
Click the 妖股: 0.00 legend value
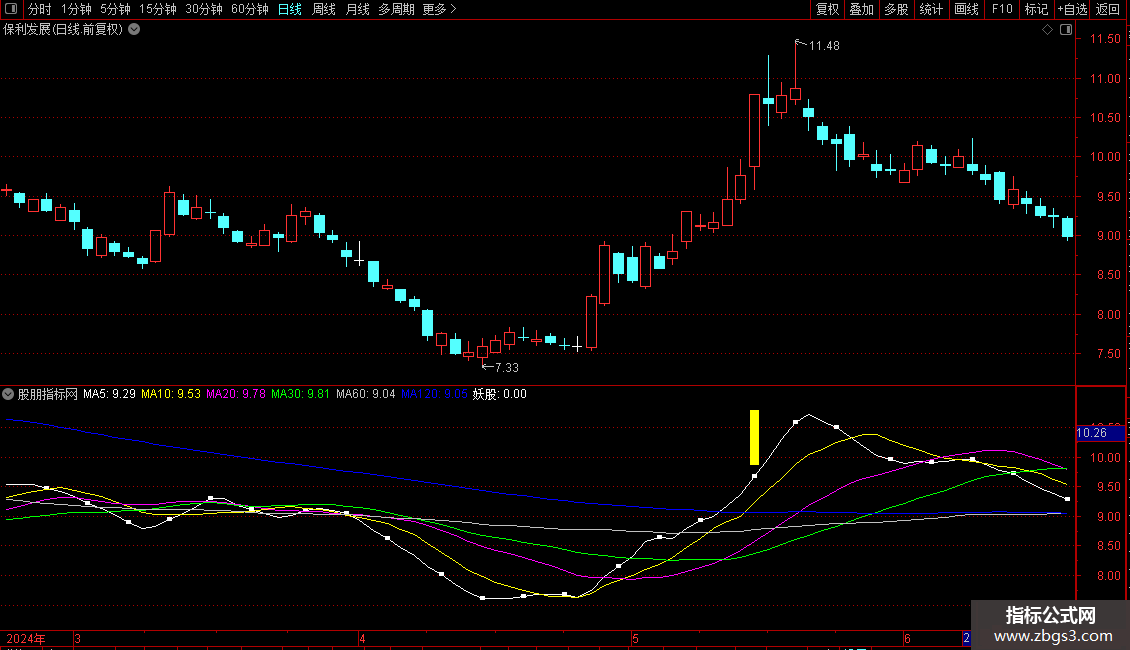(x=499, y=394)
